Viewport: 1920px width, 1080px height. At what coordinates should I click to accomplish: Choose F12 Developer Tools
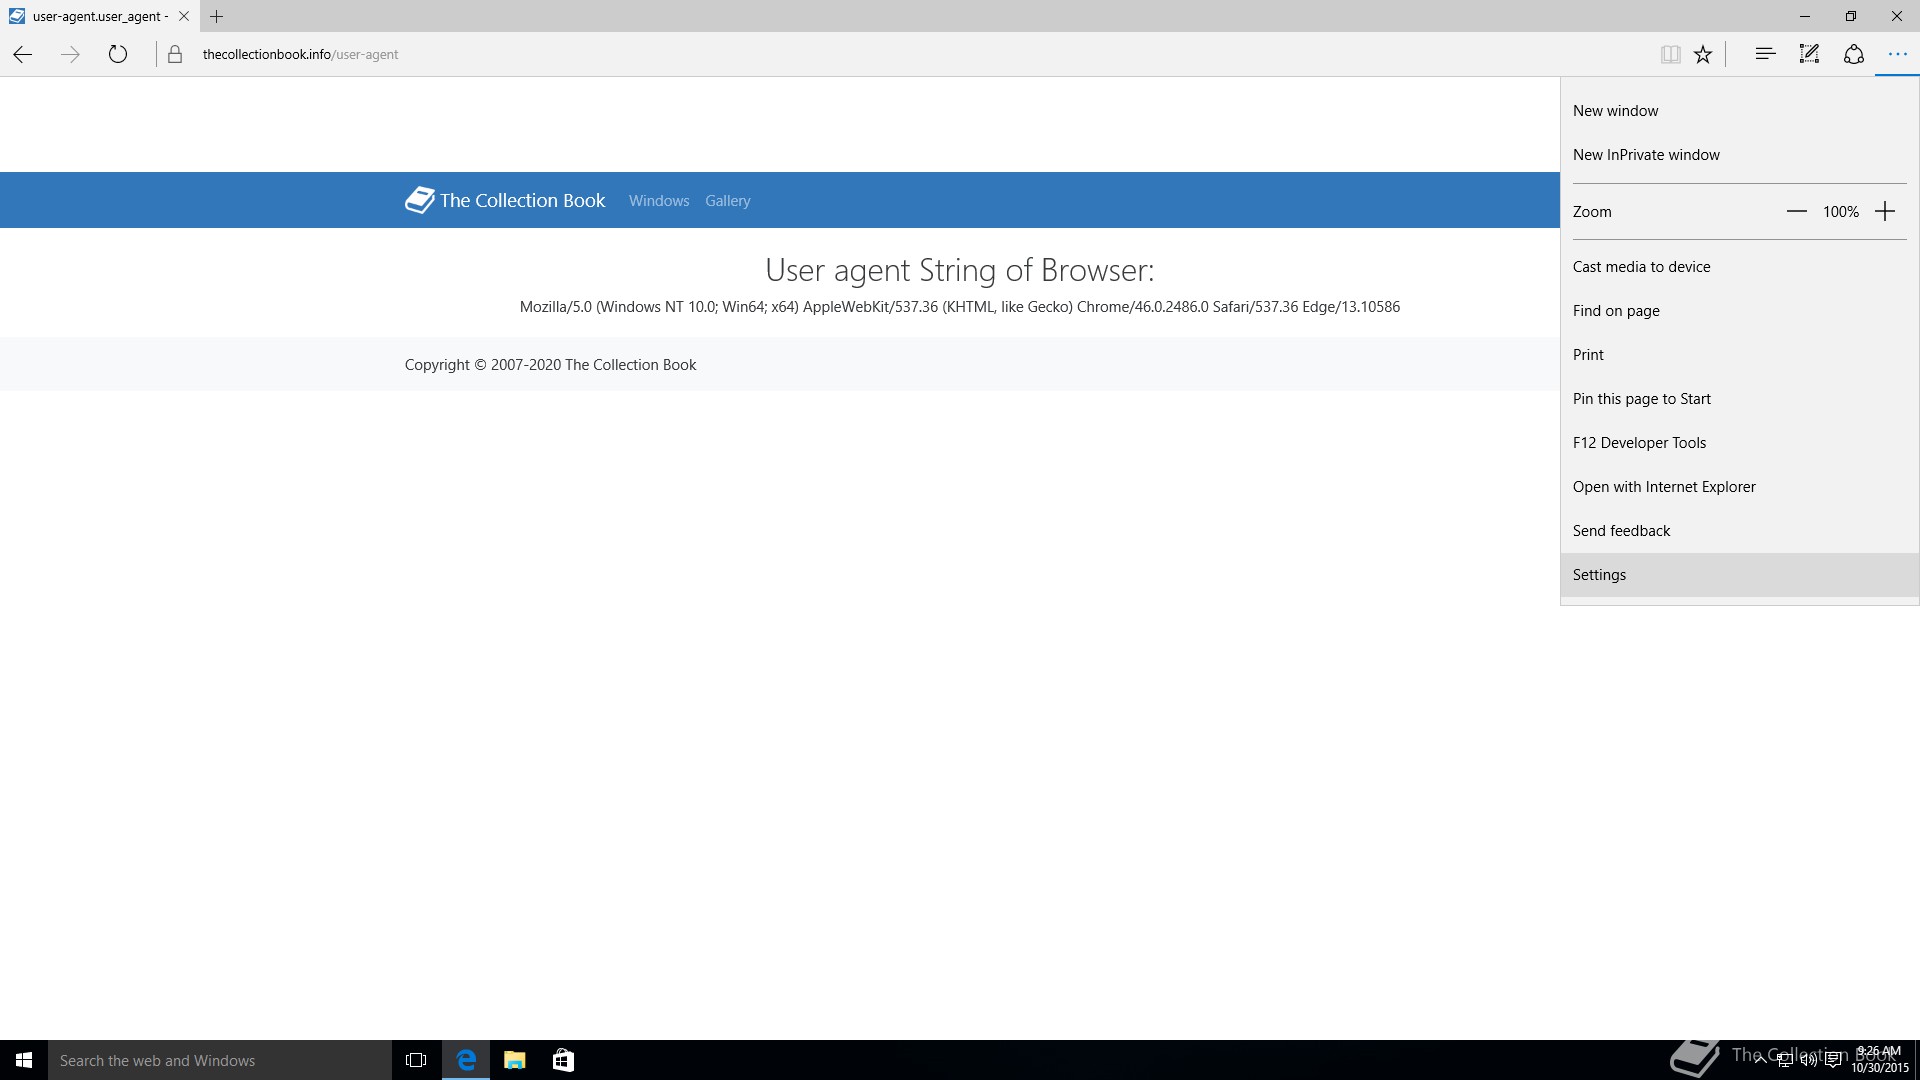click(1639, 443)
